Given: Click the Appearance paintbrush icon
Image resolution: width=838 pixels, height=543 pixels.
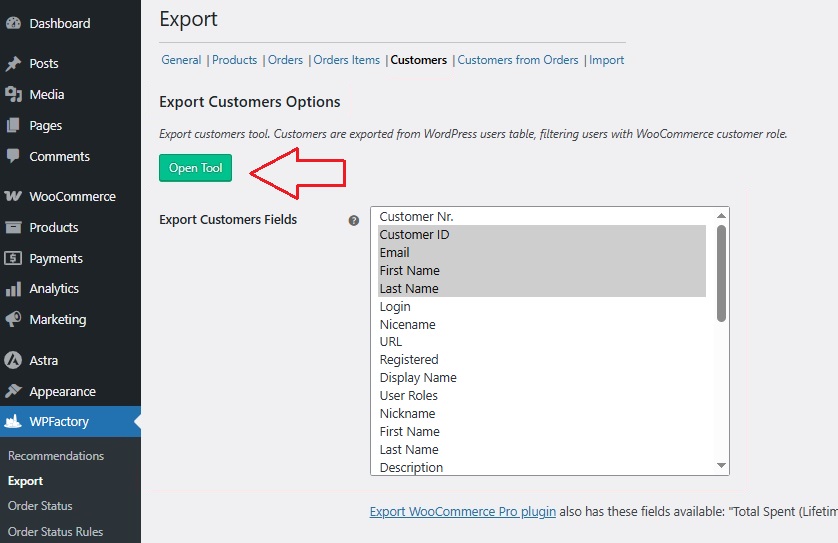Looking at the screenshot, I should (x=13, y=391).
